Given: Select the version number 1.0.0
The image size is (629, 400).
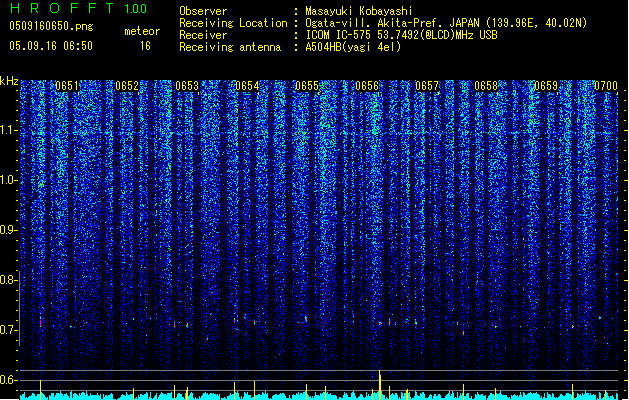Looking at the screenshot, I should [x=136, y=9].
